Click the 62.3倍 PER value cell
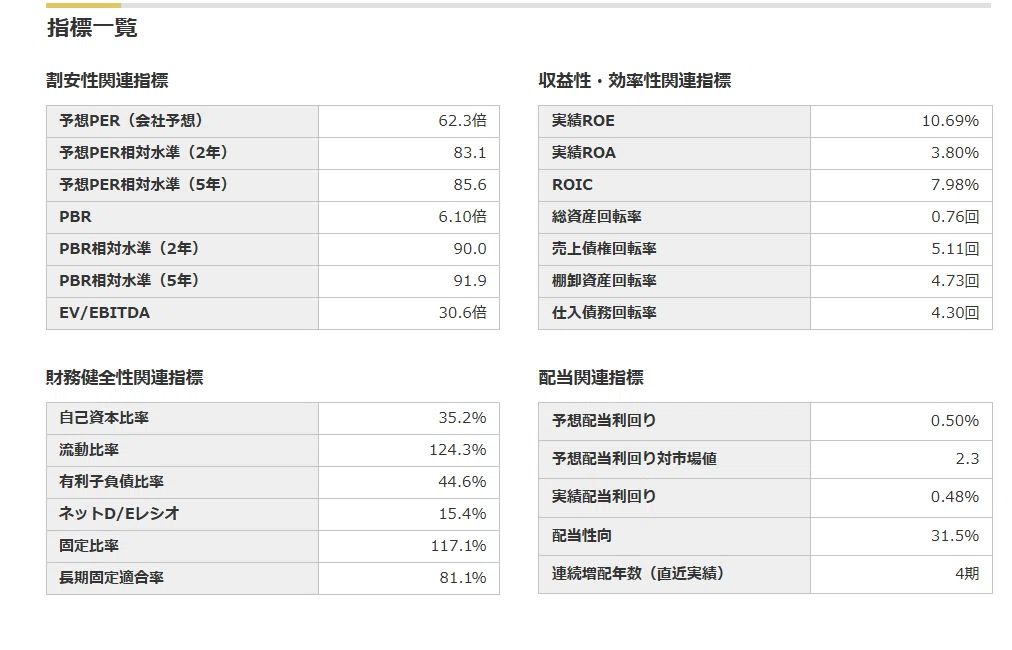This screenshot has height=650, width=1012. (409, 121)
